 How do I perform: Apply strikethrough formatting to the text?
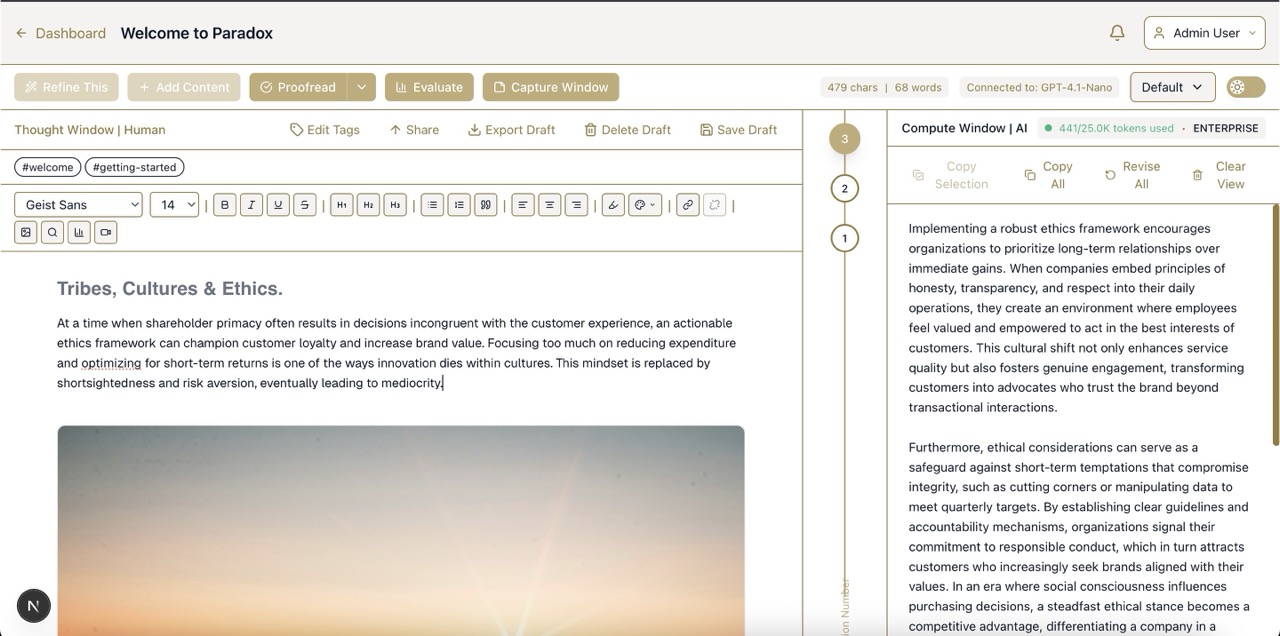(x=305, y=205)
